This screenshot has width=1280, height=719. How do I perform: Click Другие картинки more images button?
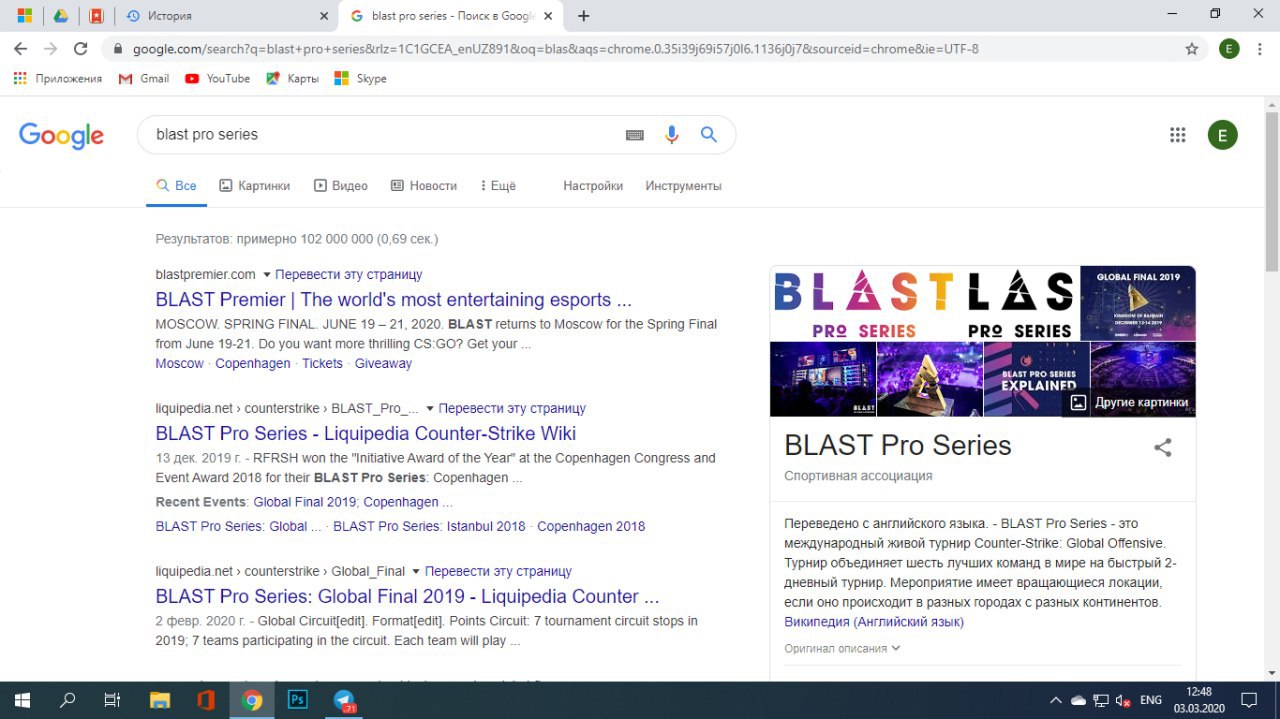1129,402
